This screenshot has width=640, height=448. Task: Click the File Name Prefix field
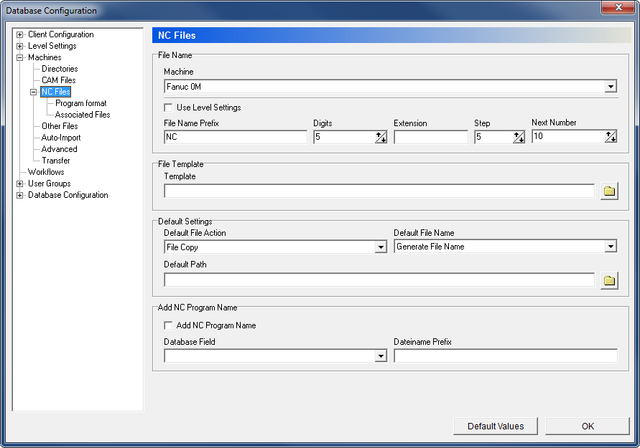click(x=236, y=137)
